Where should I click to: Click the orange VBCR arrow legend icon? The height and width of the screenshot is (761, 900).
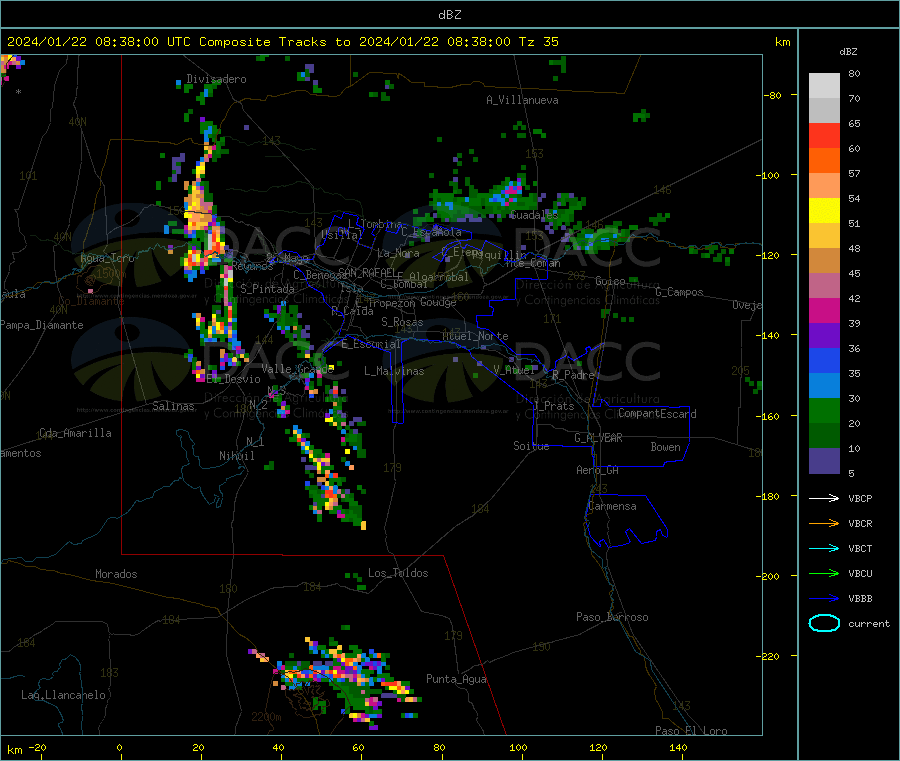(824, 523)
